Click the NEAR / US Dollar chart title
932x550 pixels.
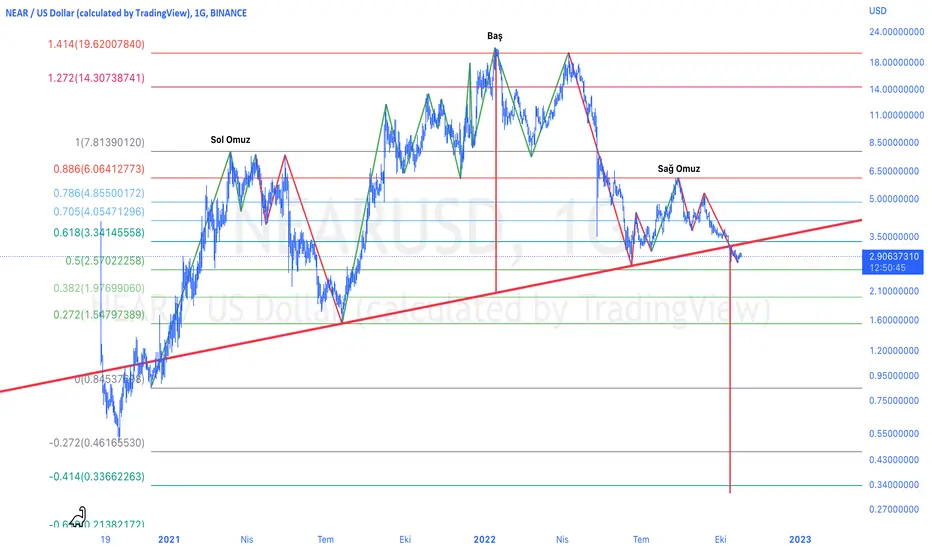click(x=126, y=12)
